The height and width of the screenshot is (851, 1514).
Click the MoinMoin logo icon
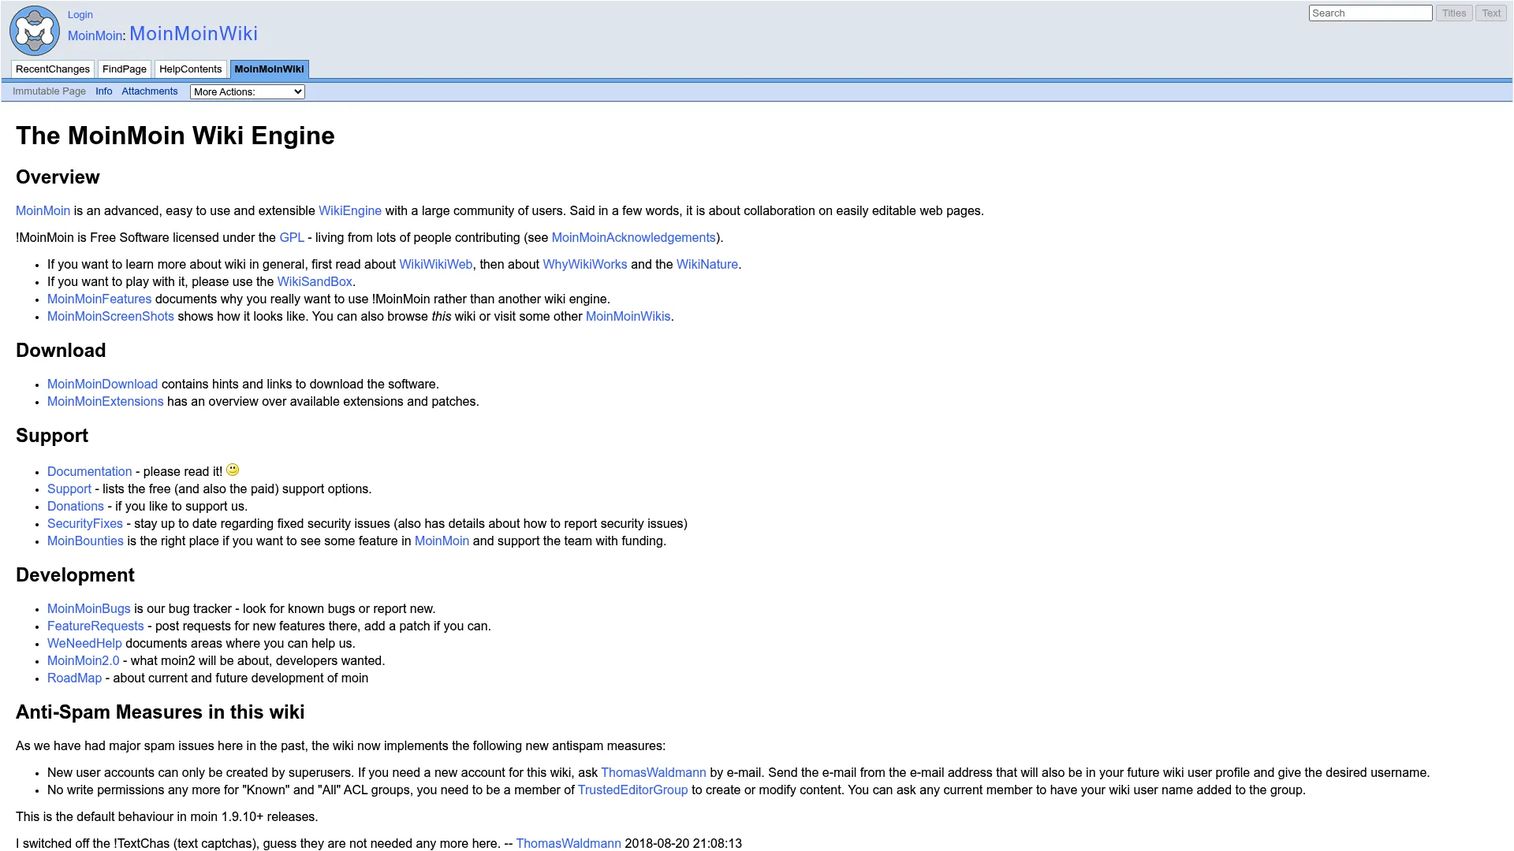click(35, 30)
